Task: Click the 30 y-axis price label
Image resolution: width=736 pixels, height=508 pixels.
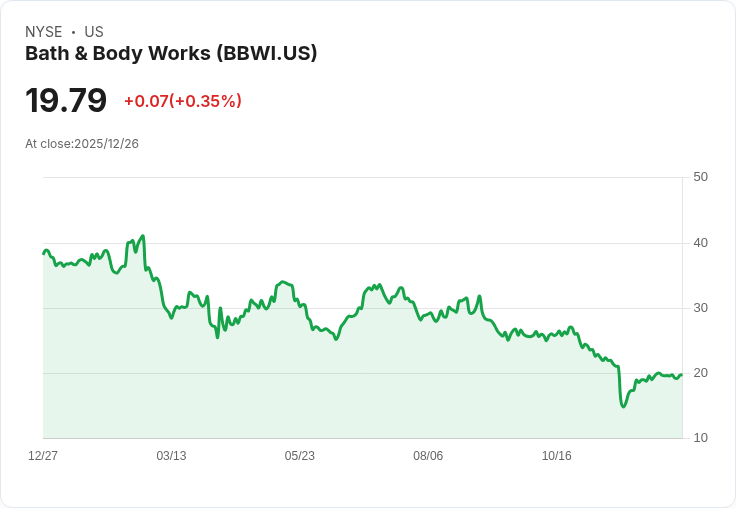Action: [x=700, y=308]
